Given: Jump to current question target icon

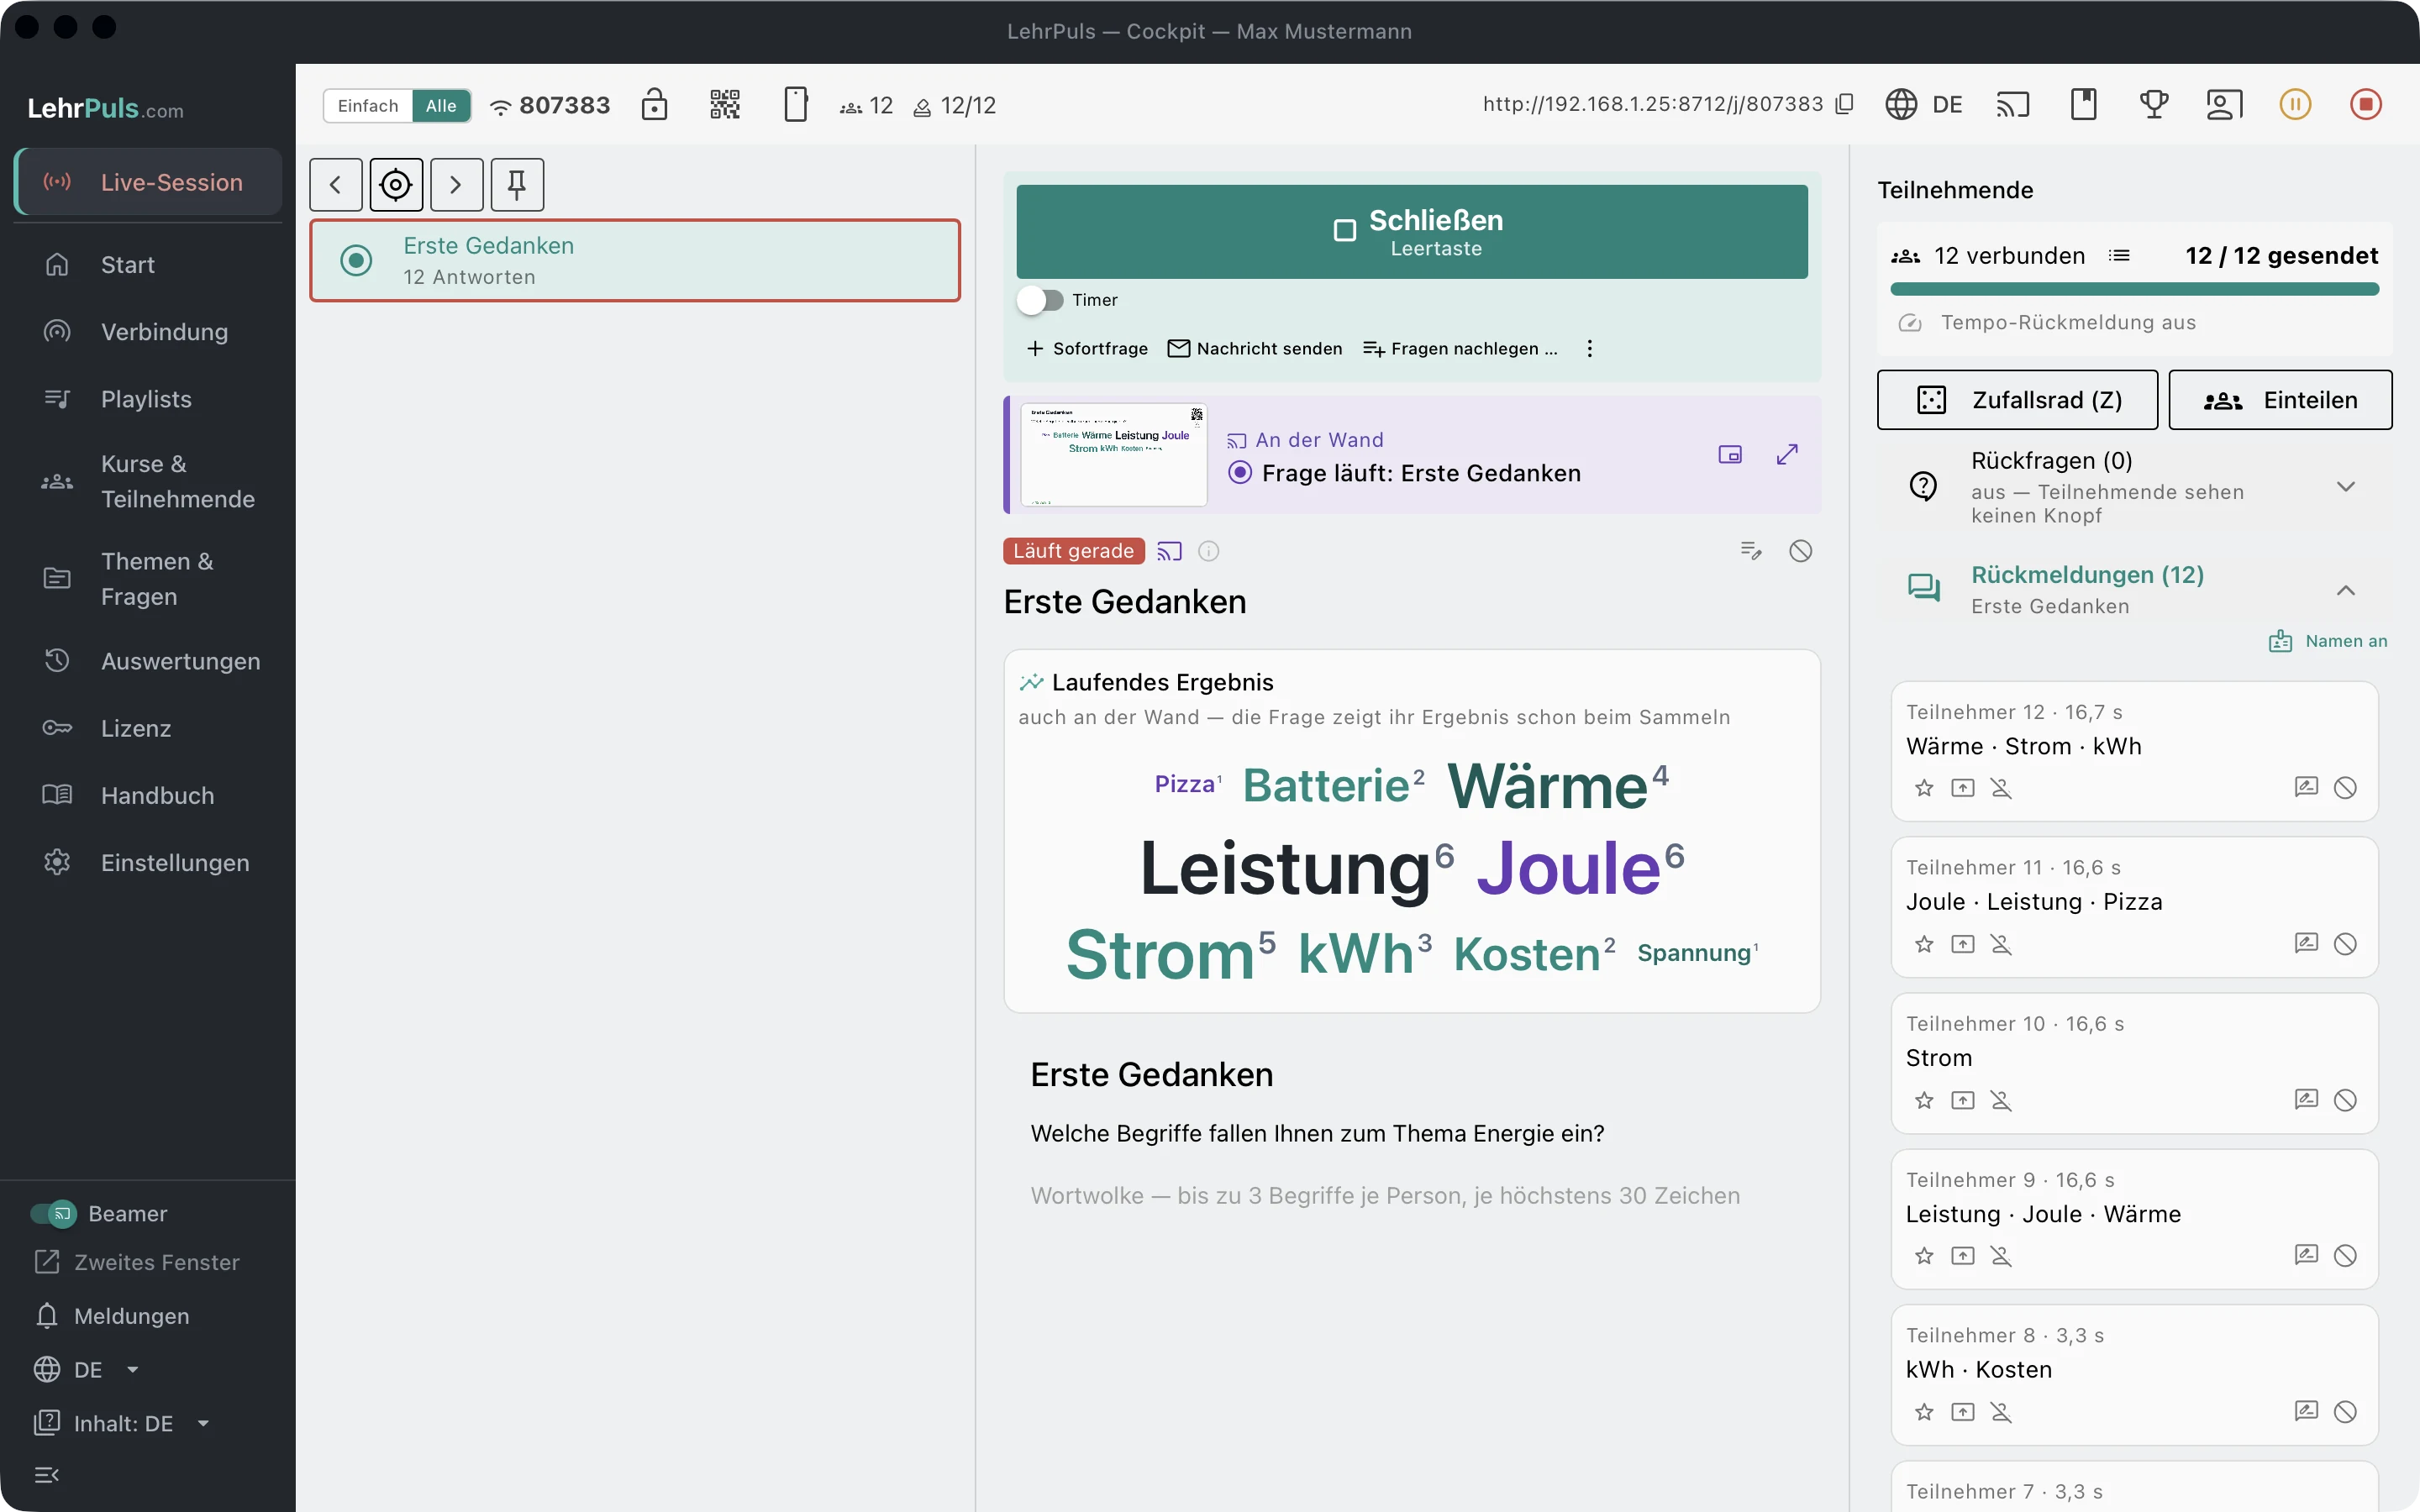Looking at the screenshot, I should 396,185.
